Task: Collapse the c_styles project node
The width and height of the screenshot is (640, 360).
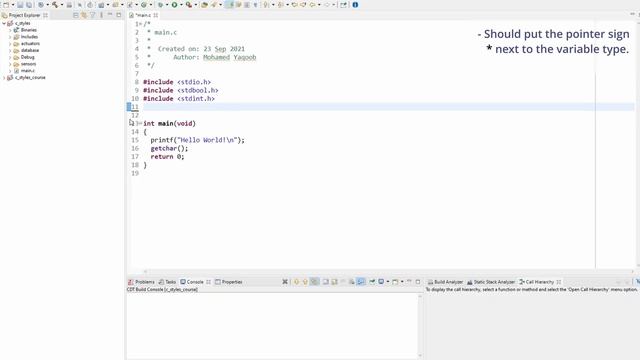Action: click(4, 24)
